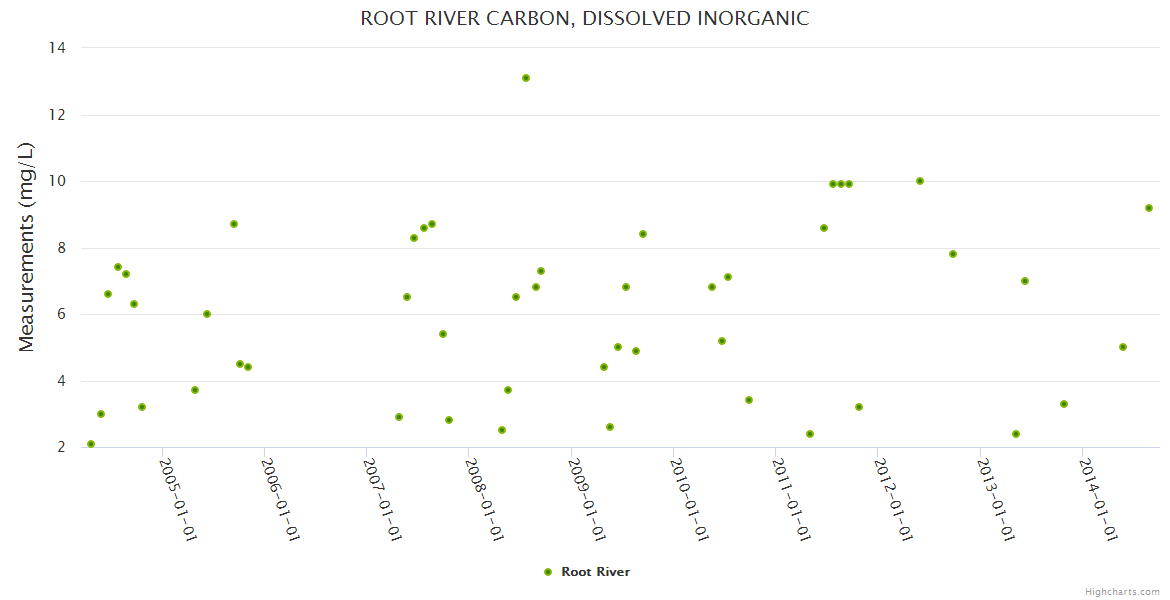Select the highest data point near 13 mg/L
This screenshot has height=600, width=1170.
click(526, 78)
